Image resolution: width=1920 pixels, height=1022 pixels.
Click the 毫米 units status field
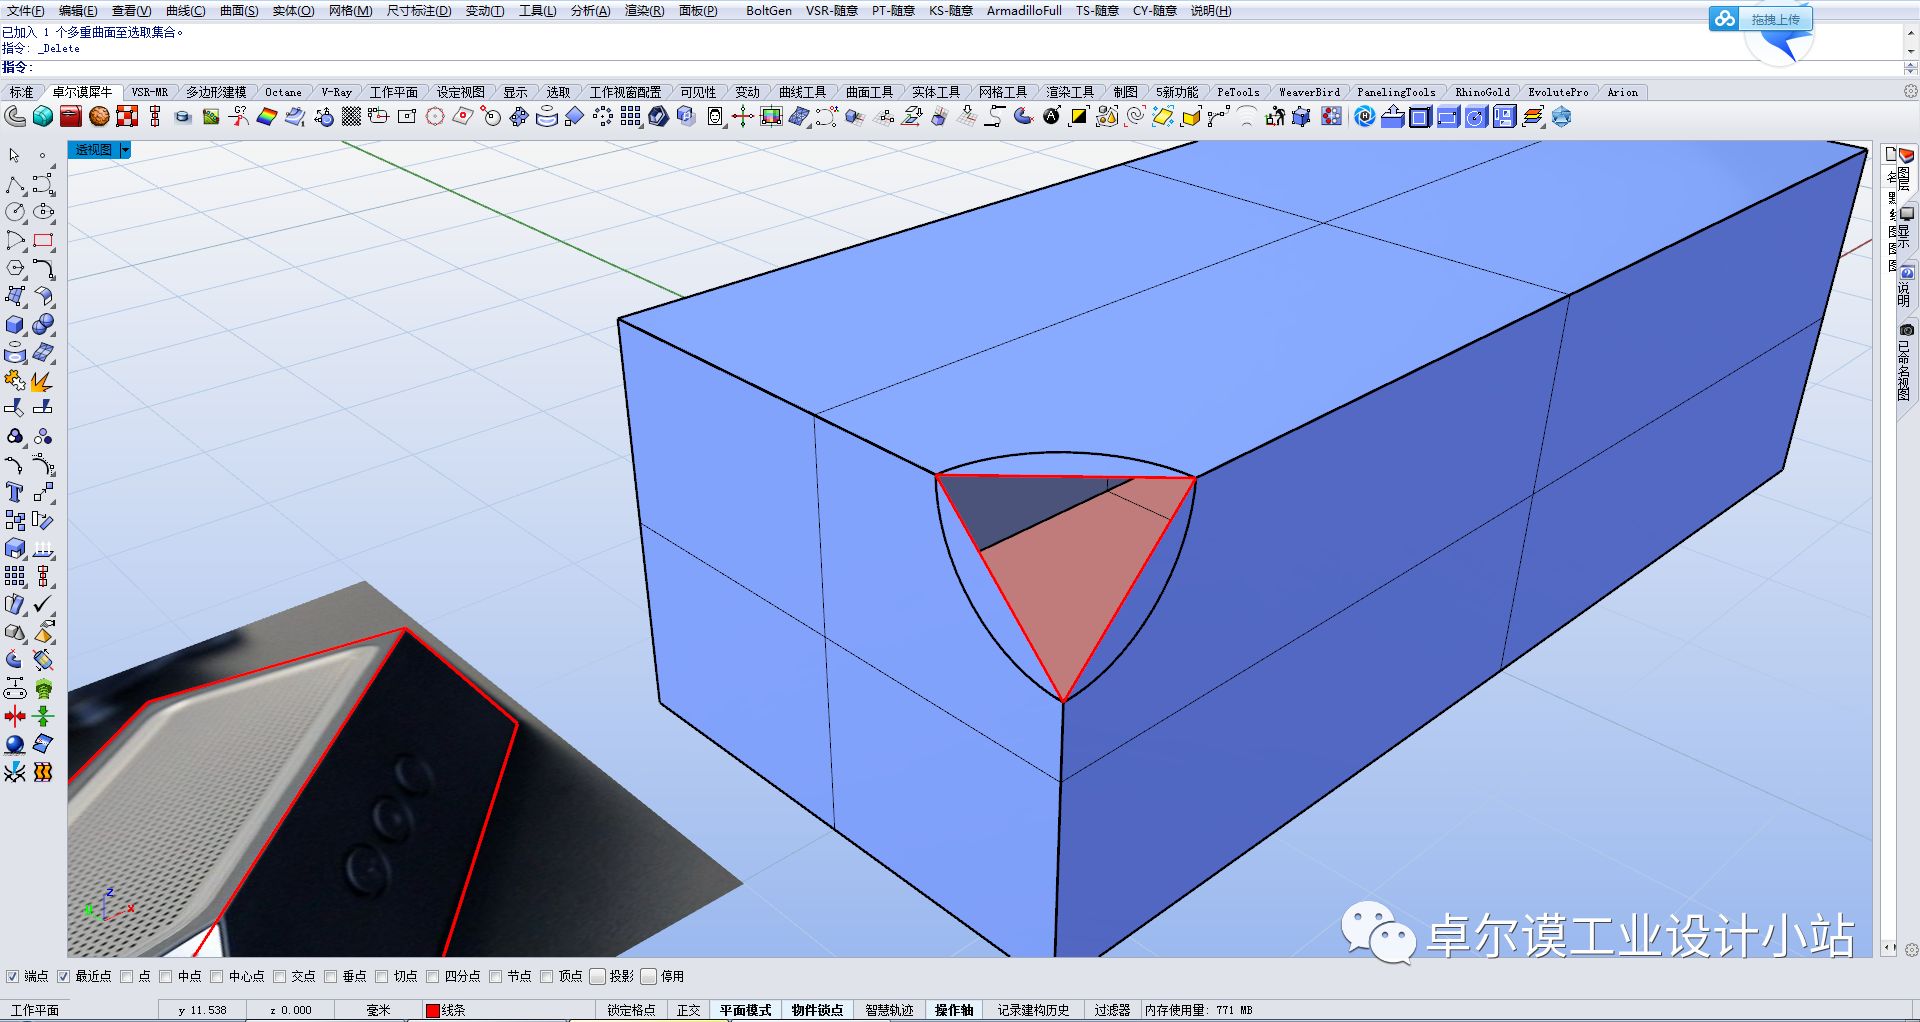tap(378, 1011)
